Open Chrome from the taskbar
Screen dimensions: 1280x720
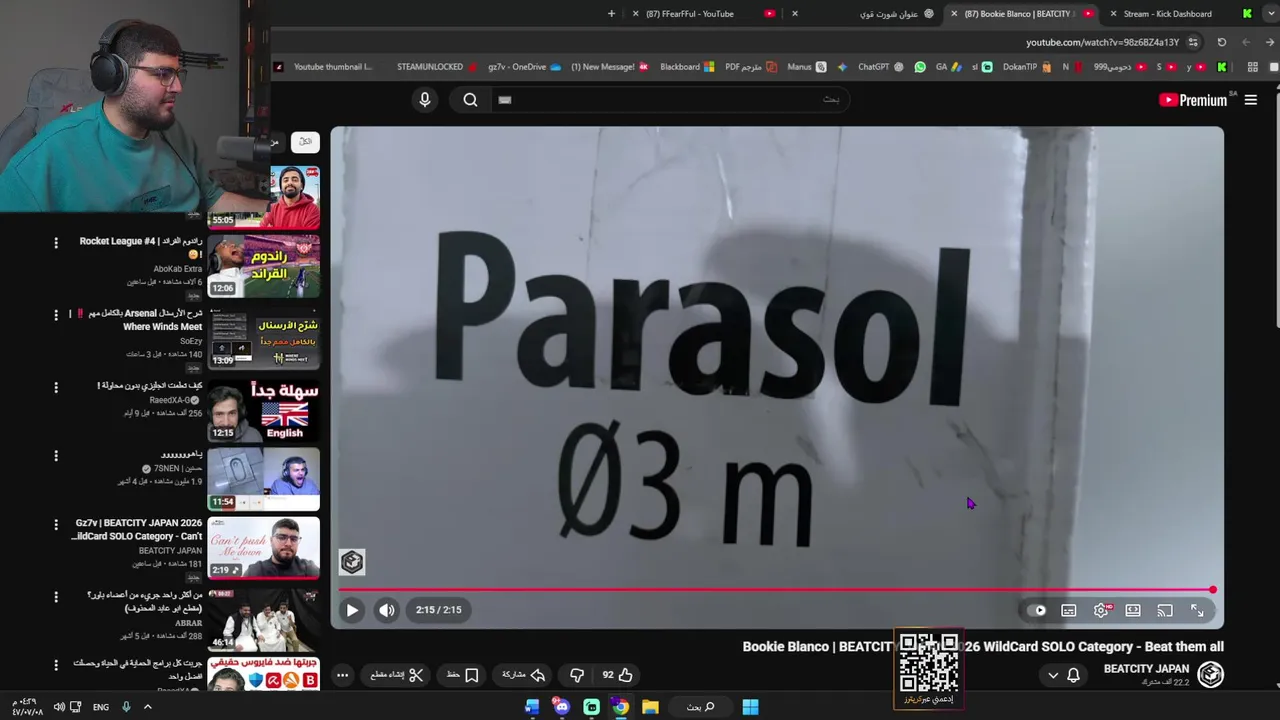[x=620, y=707]
